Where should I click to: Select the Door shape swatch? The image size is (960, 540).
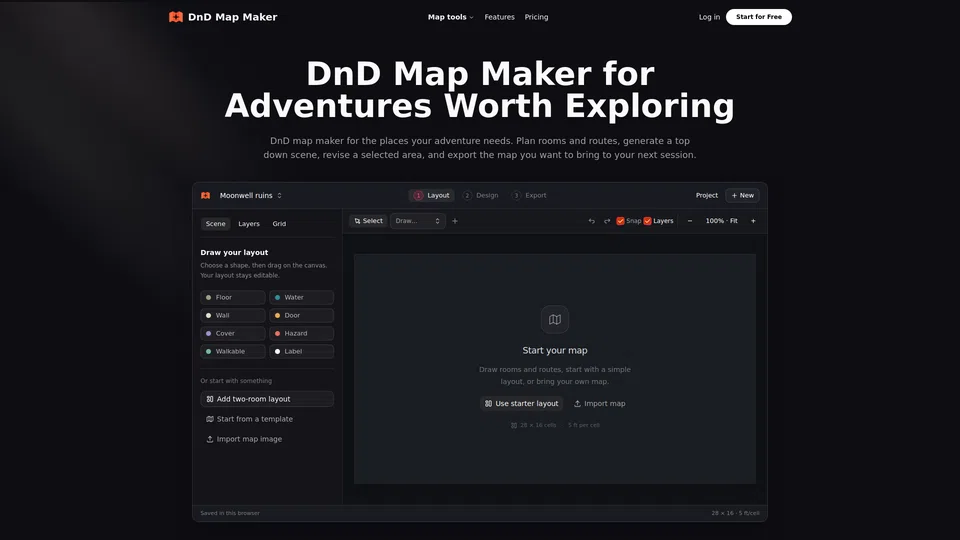pyautogui.click(x=301, y=315)
